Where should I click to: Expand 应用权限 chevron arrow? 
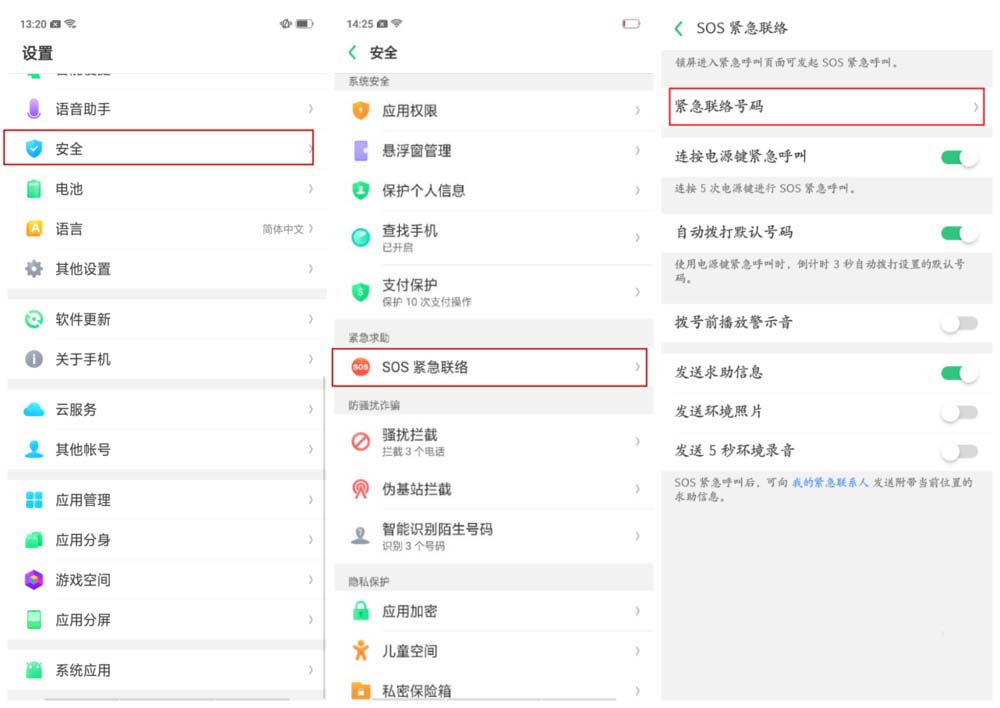coord(637,110)
